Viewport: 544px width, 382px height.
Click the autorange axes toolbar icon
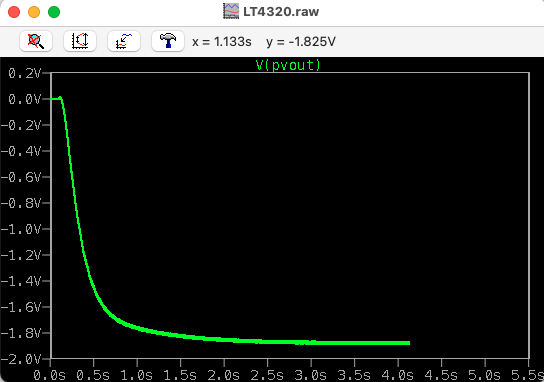(80, 41)
